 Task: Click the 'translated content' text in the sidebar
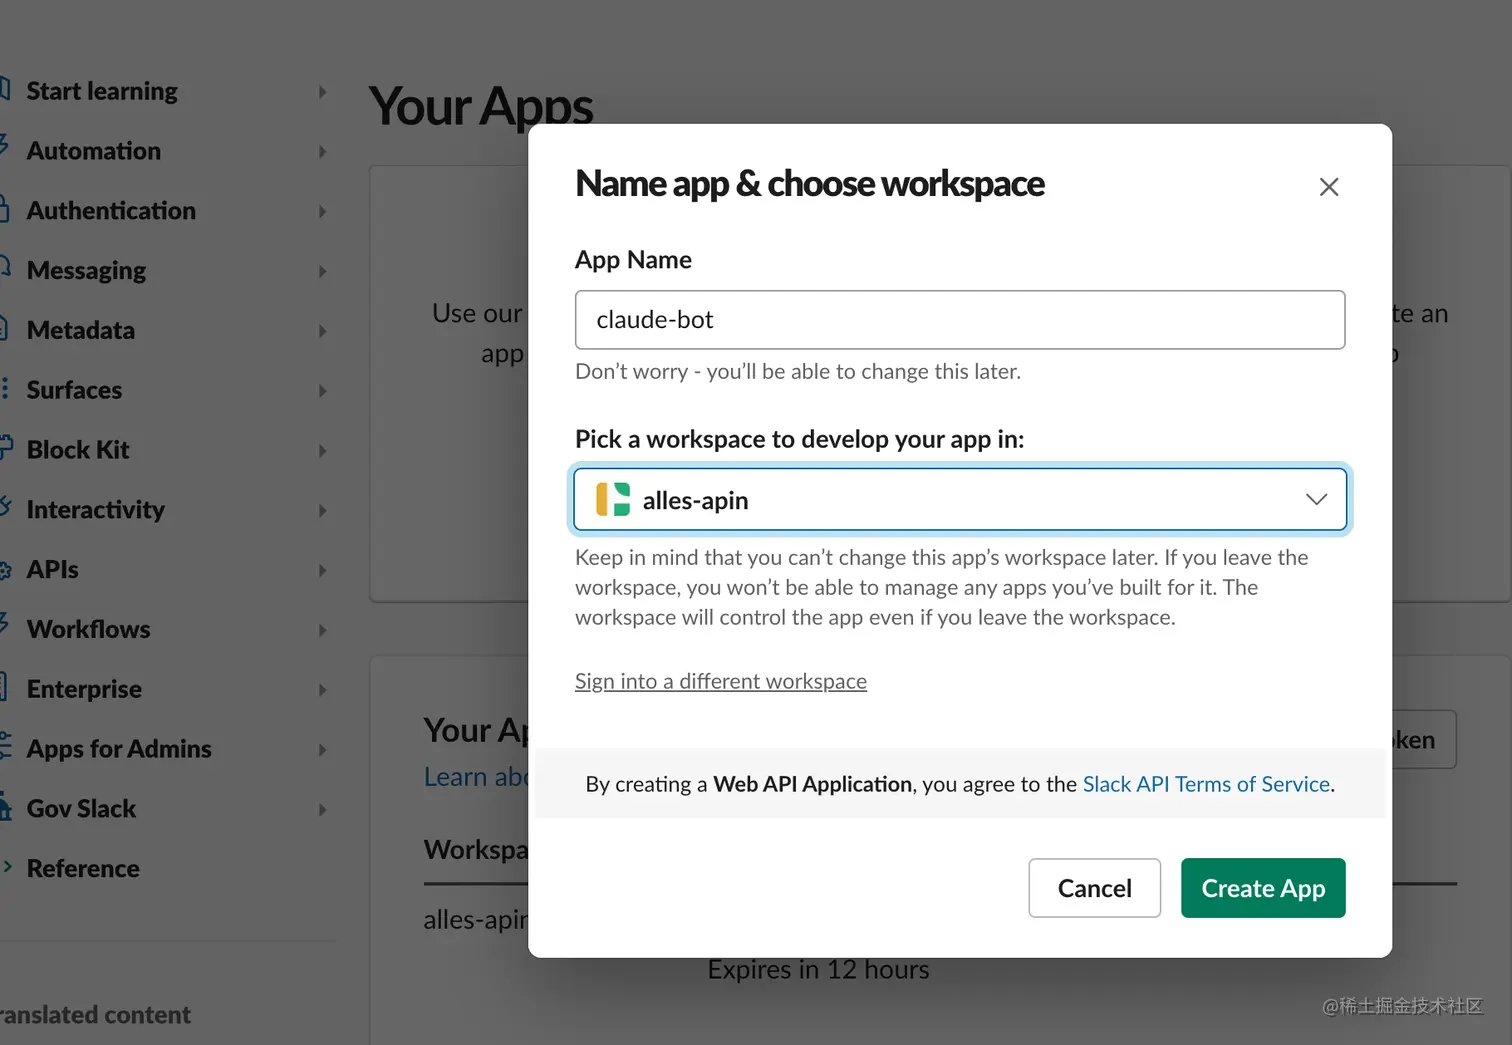(95, 1015)
